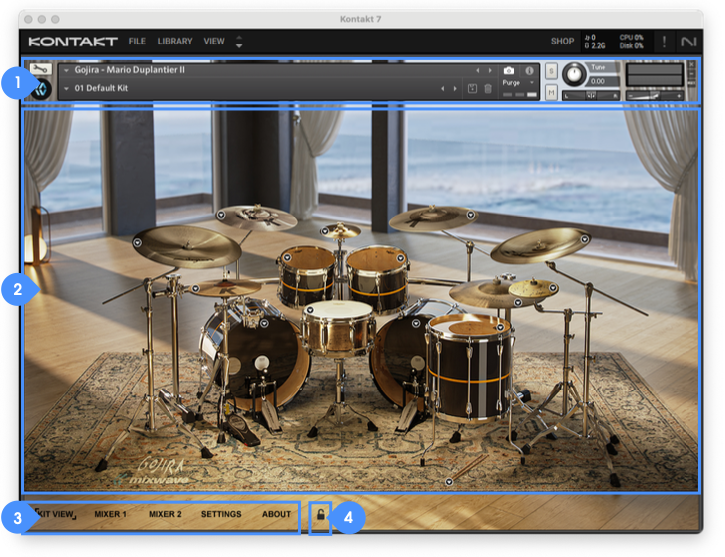Switch to the MIXER 1 tab
Screen dimensions: 725x557
click(110, 515)
